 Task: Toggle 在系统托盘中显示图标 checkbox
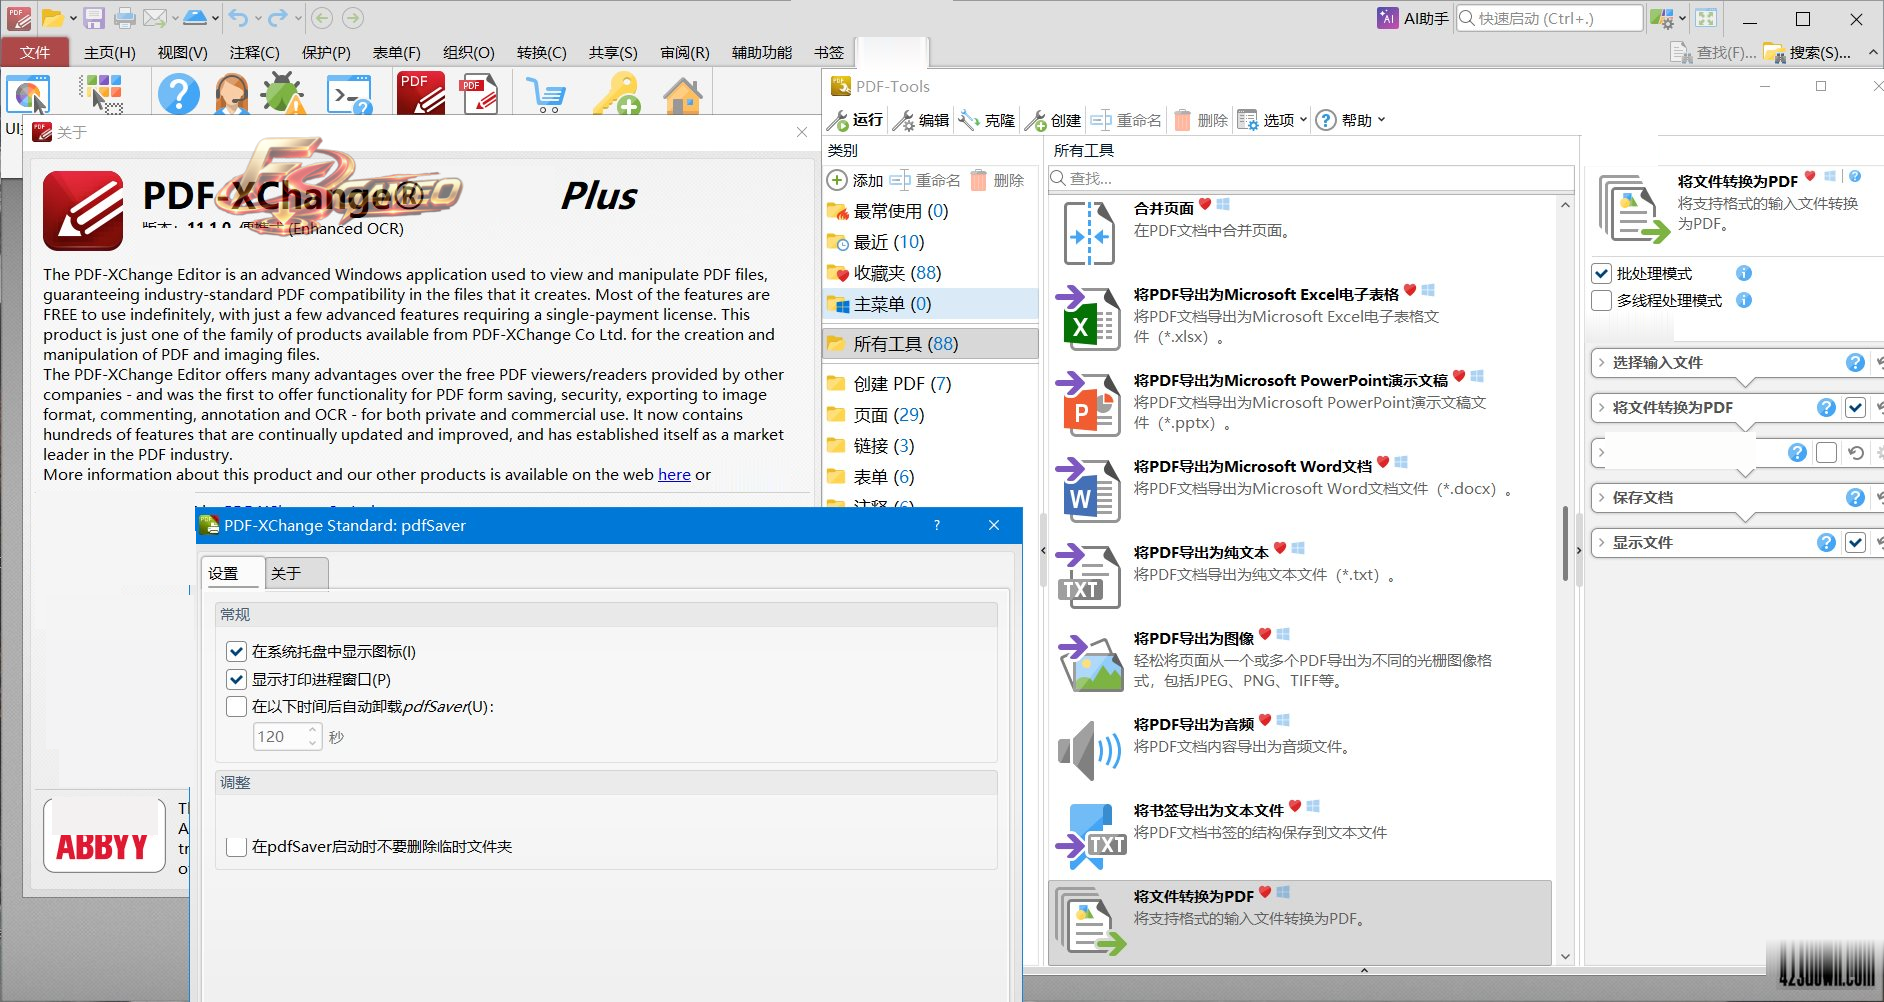pyautogui.click(x=237, y=651)
